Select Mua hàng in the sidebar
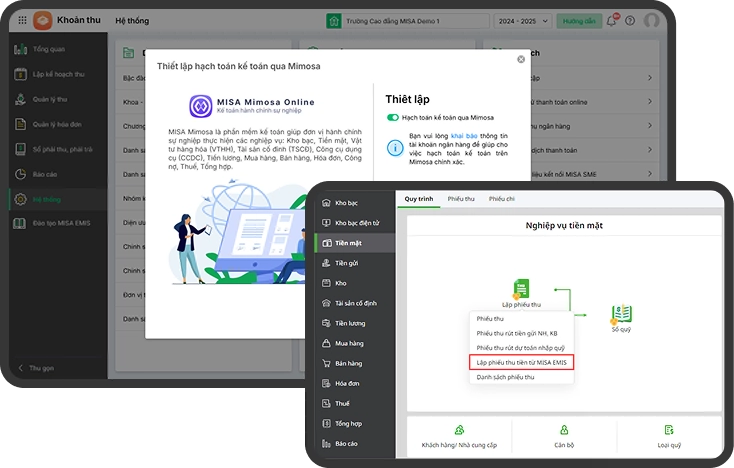Image resolution: width=734 pixels, height=468 pixels. 348,343
